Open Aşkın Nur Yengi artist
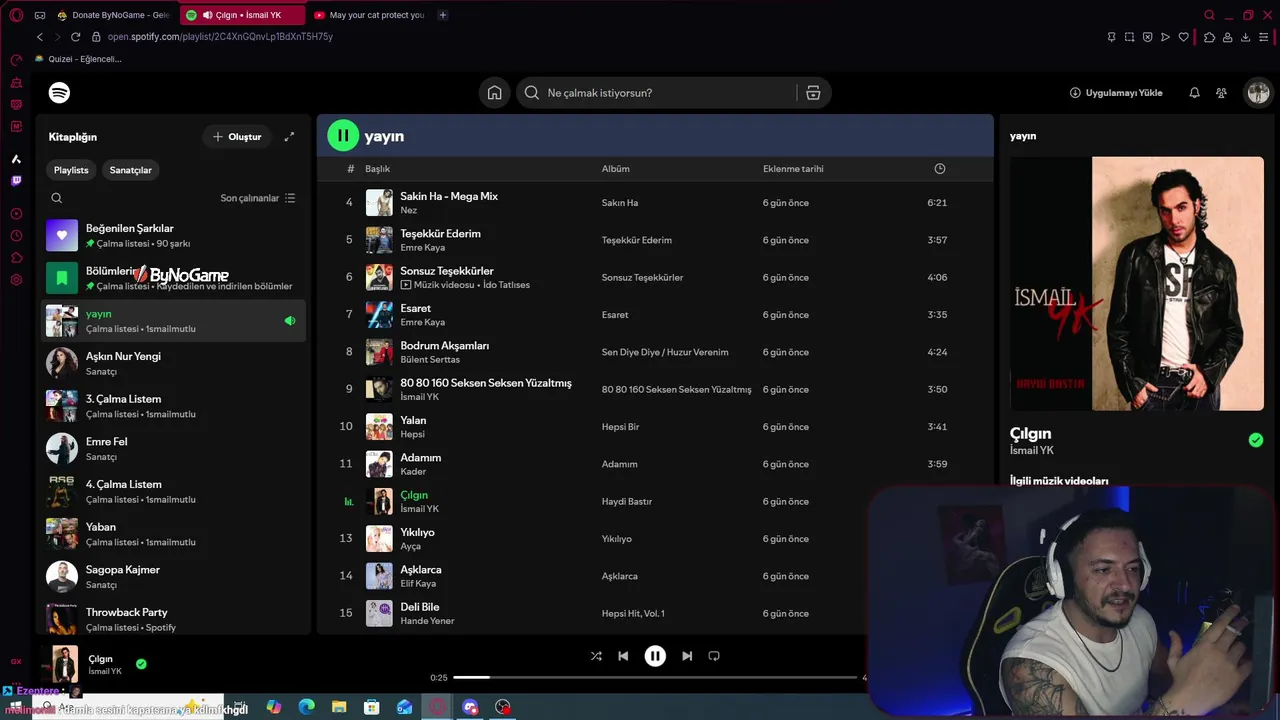Viewport: 1280px width, 720px height. (x=174, y=363)
